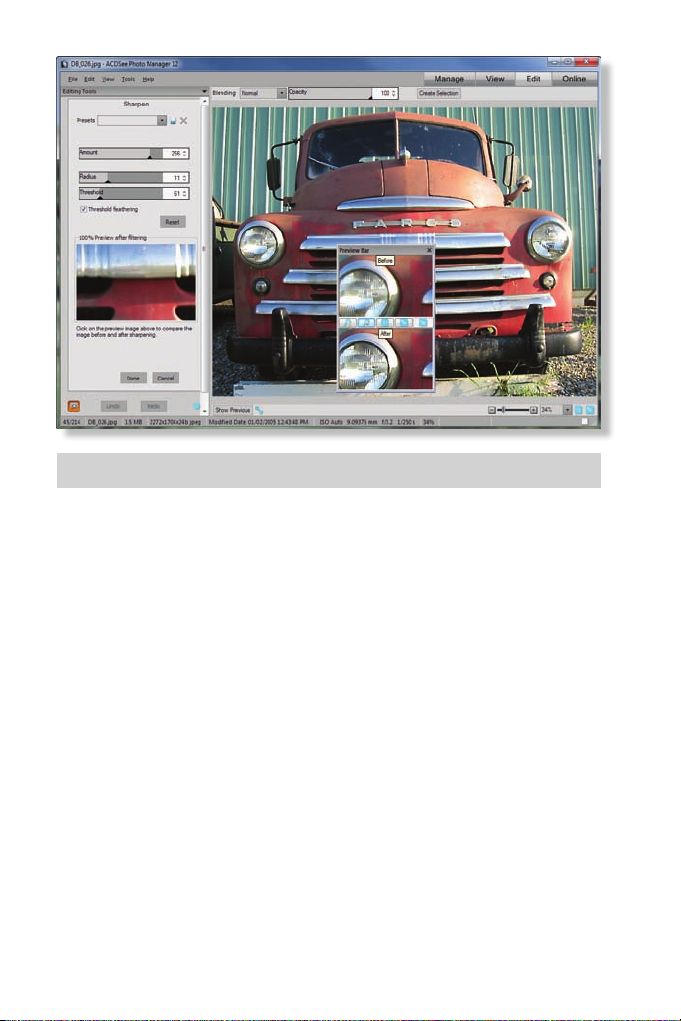Image resolution: width=681 pixels, height=1021 pixels.
Task: Delete preset using the X icon
Action: click(184, 121)
